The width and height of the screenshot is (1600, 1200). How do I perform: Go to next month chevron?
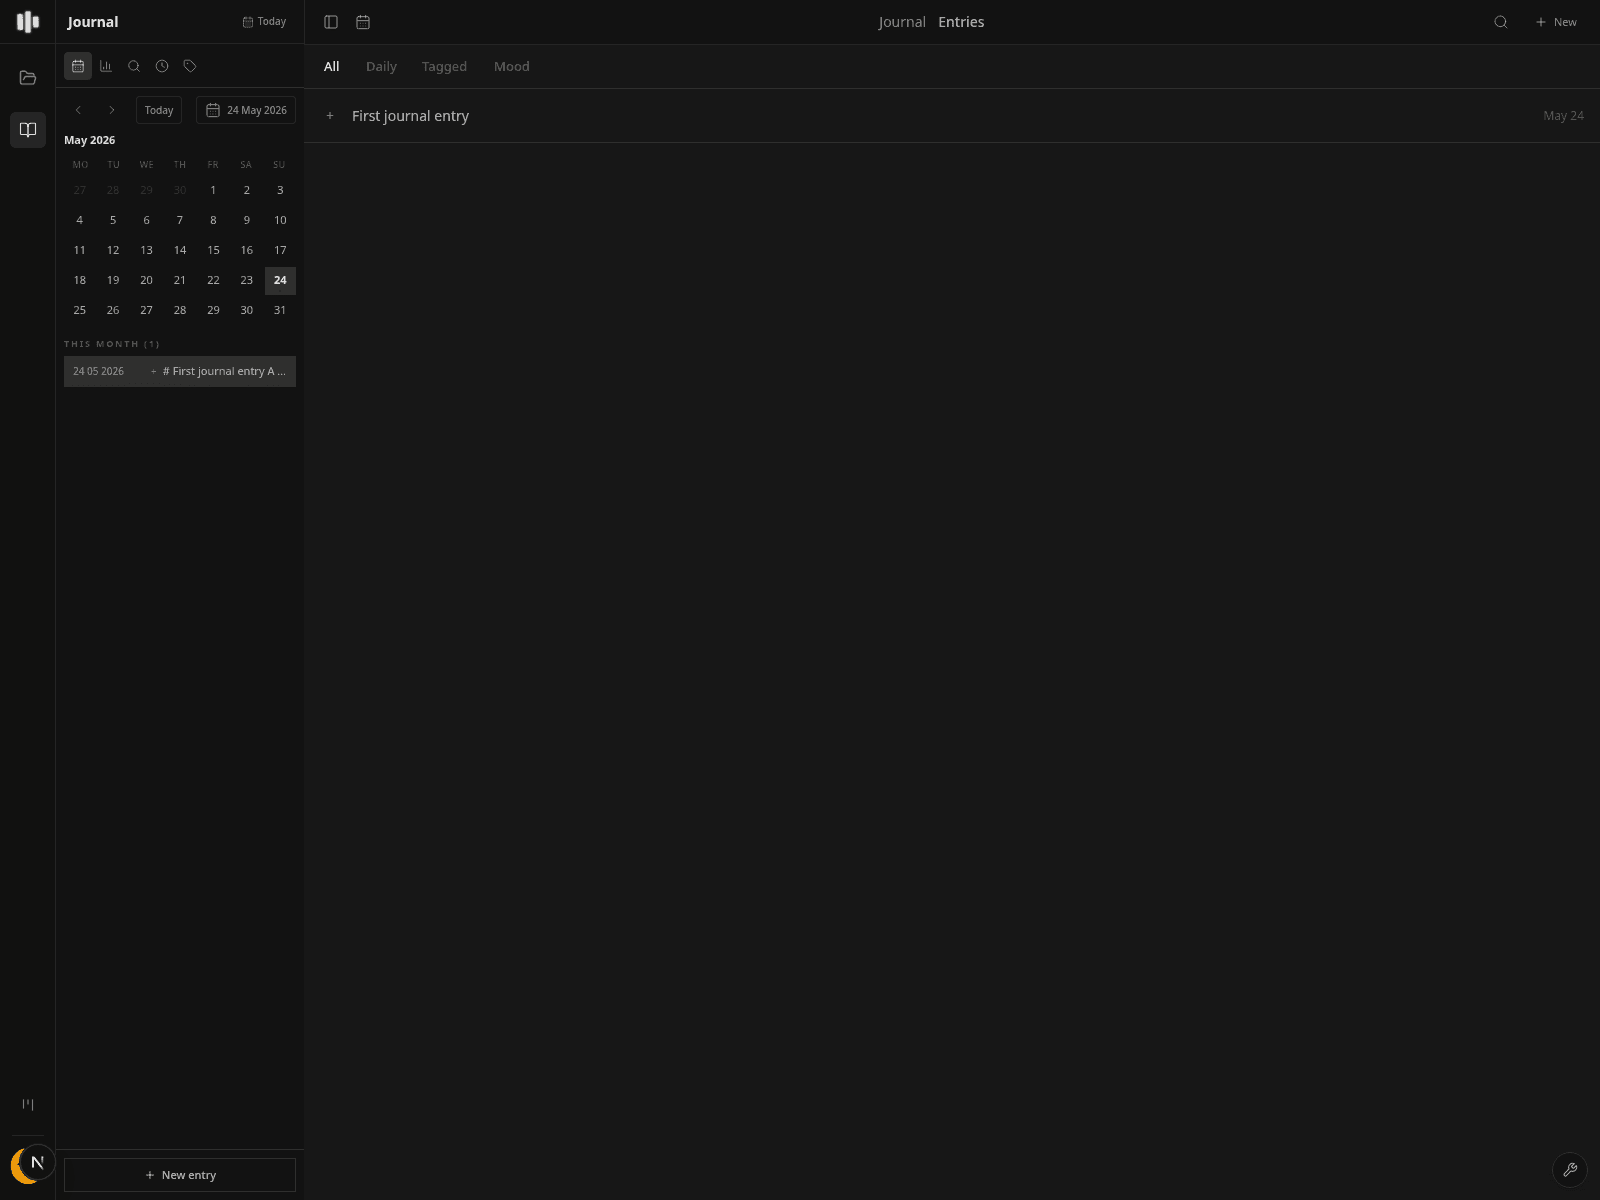point(112,110)
